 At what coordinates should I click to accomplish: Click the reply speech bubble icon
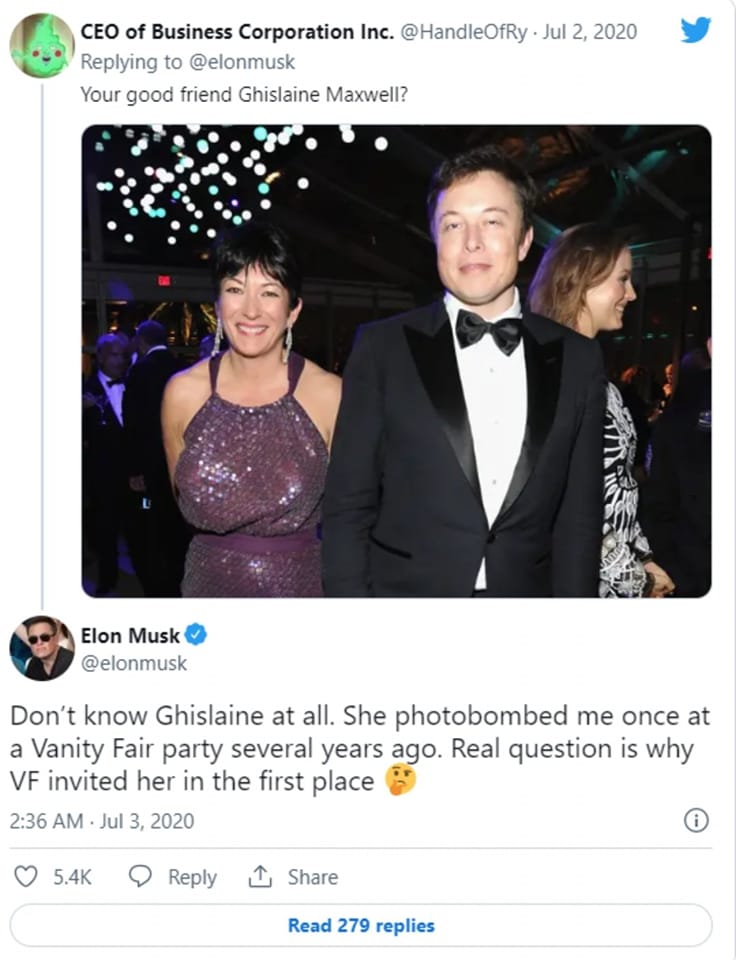141,876
